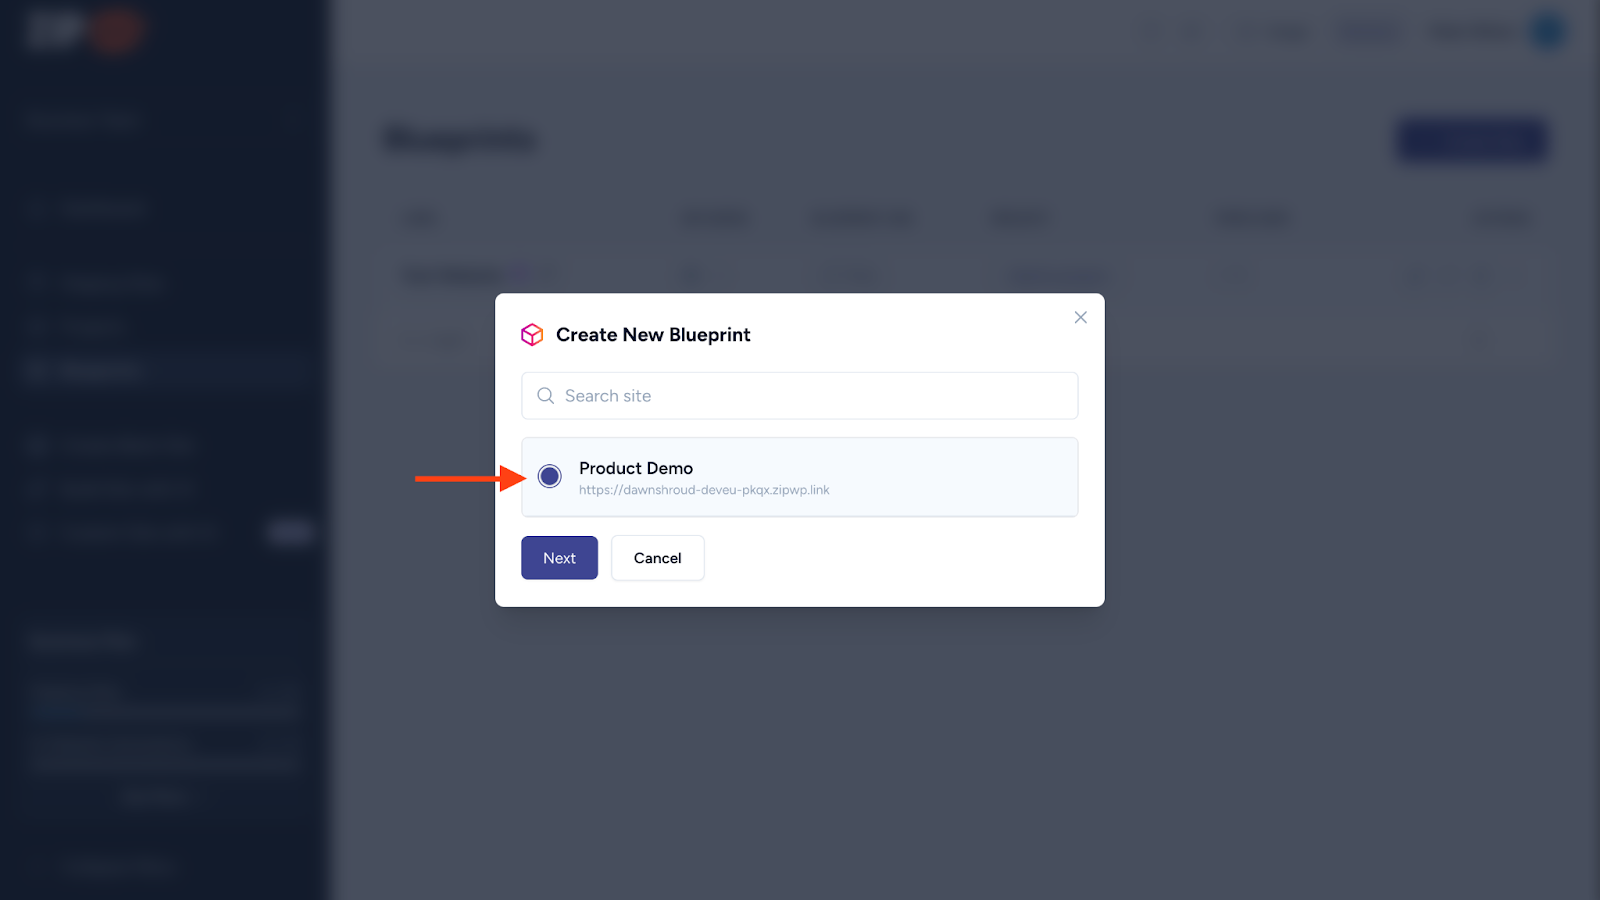This screenshot has width=1600, height=900.
Task: Click the blurred dark blue button behind dialog
Action: click(x=1471, y=140)
